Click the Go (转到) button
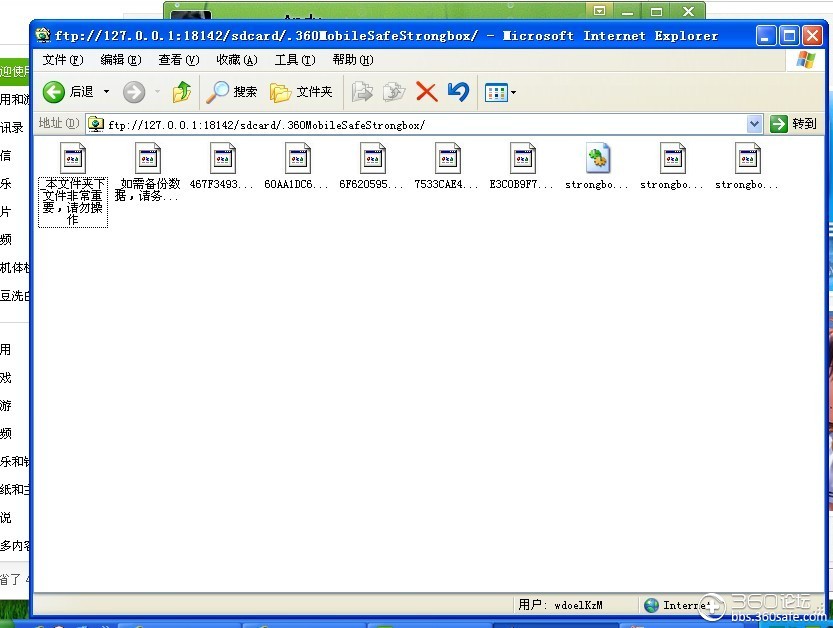Screen dimensions: 833x628 (794, 124)
